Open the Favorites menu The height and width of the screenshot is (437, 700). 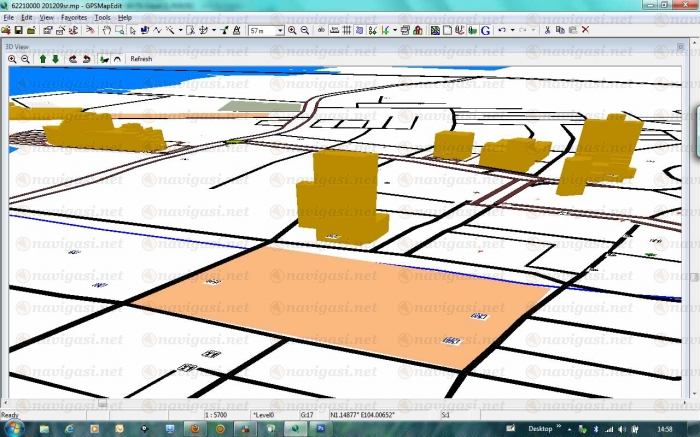coord(73,18)
